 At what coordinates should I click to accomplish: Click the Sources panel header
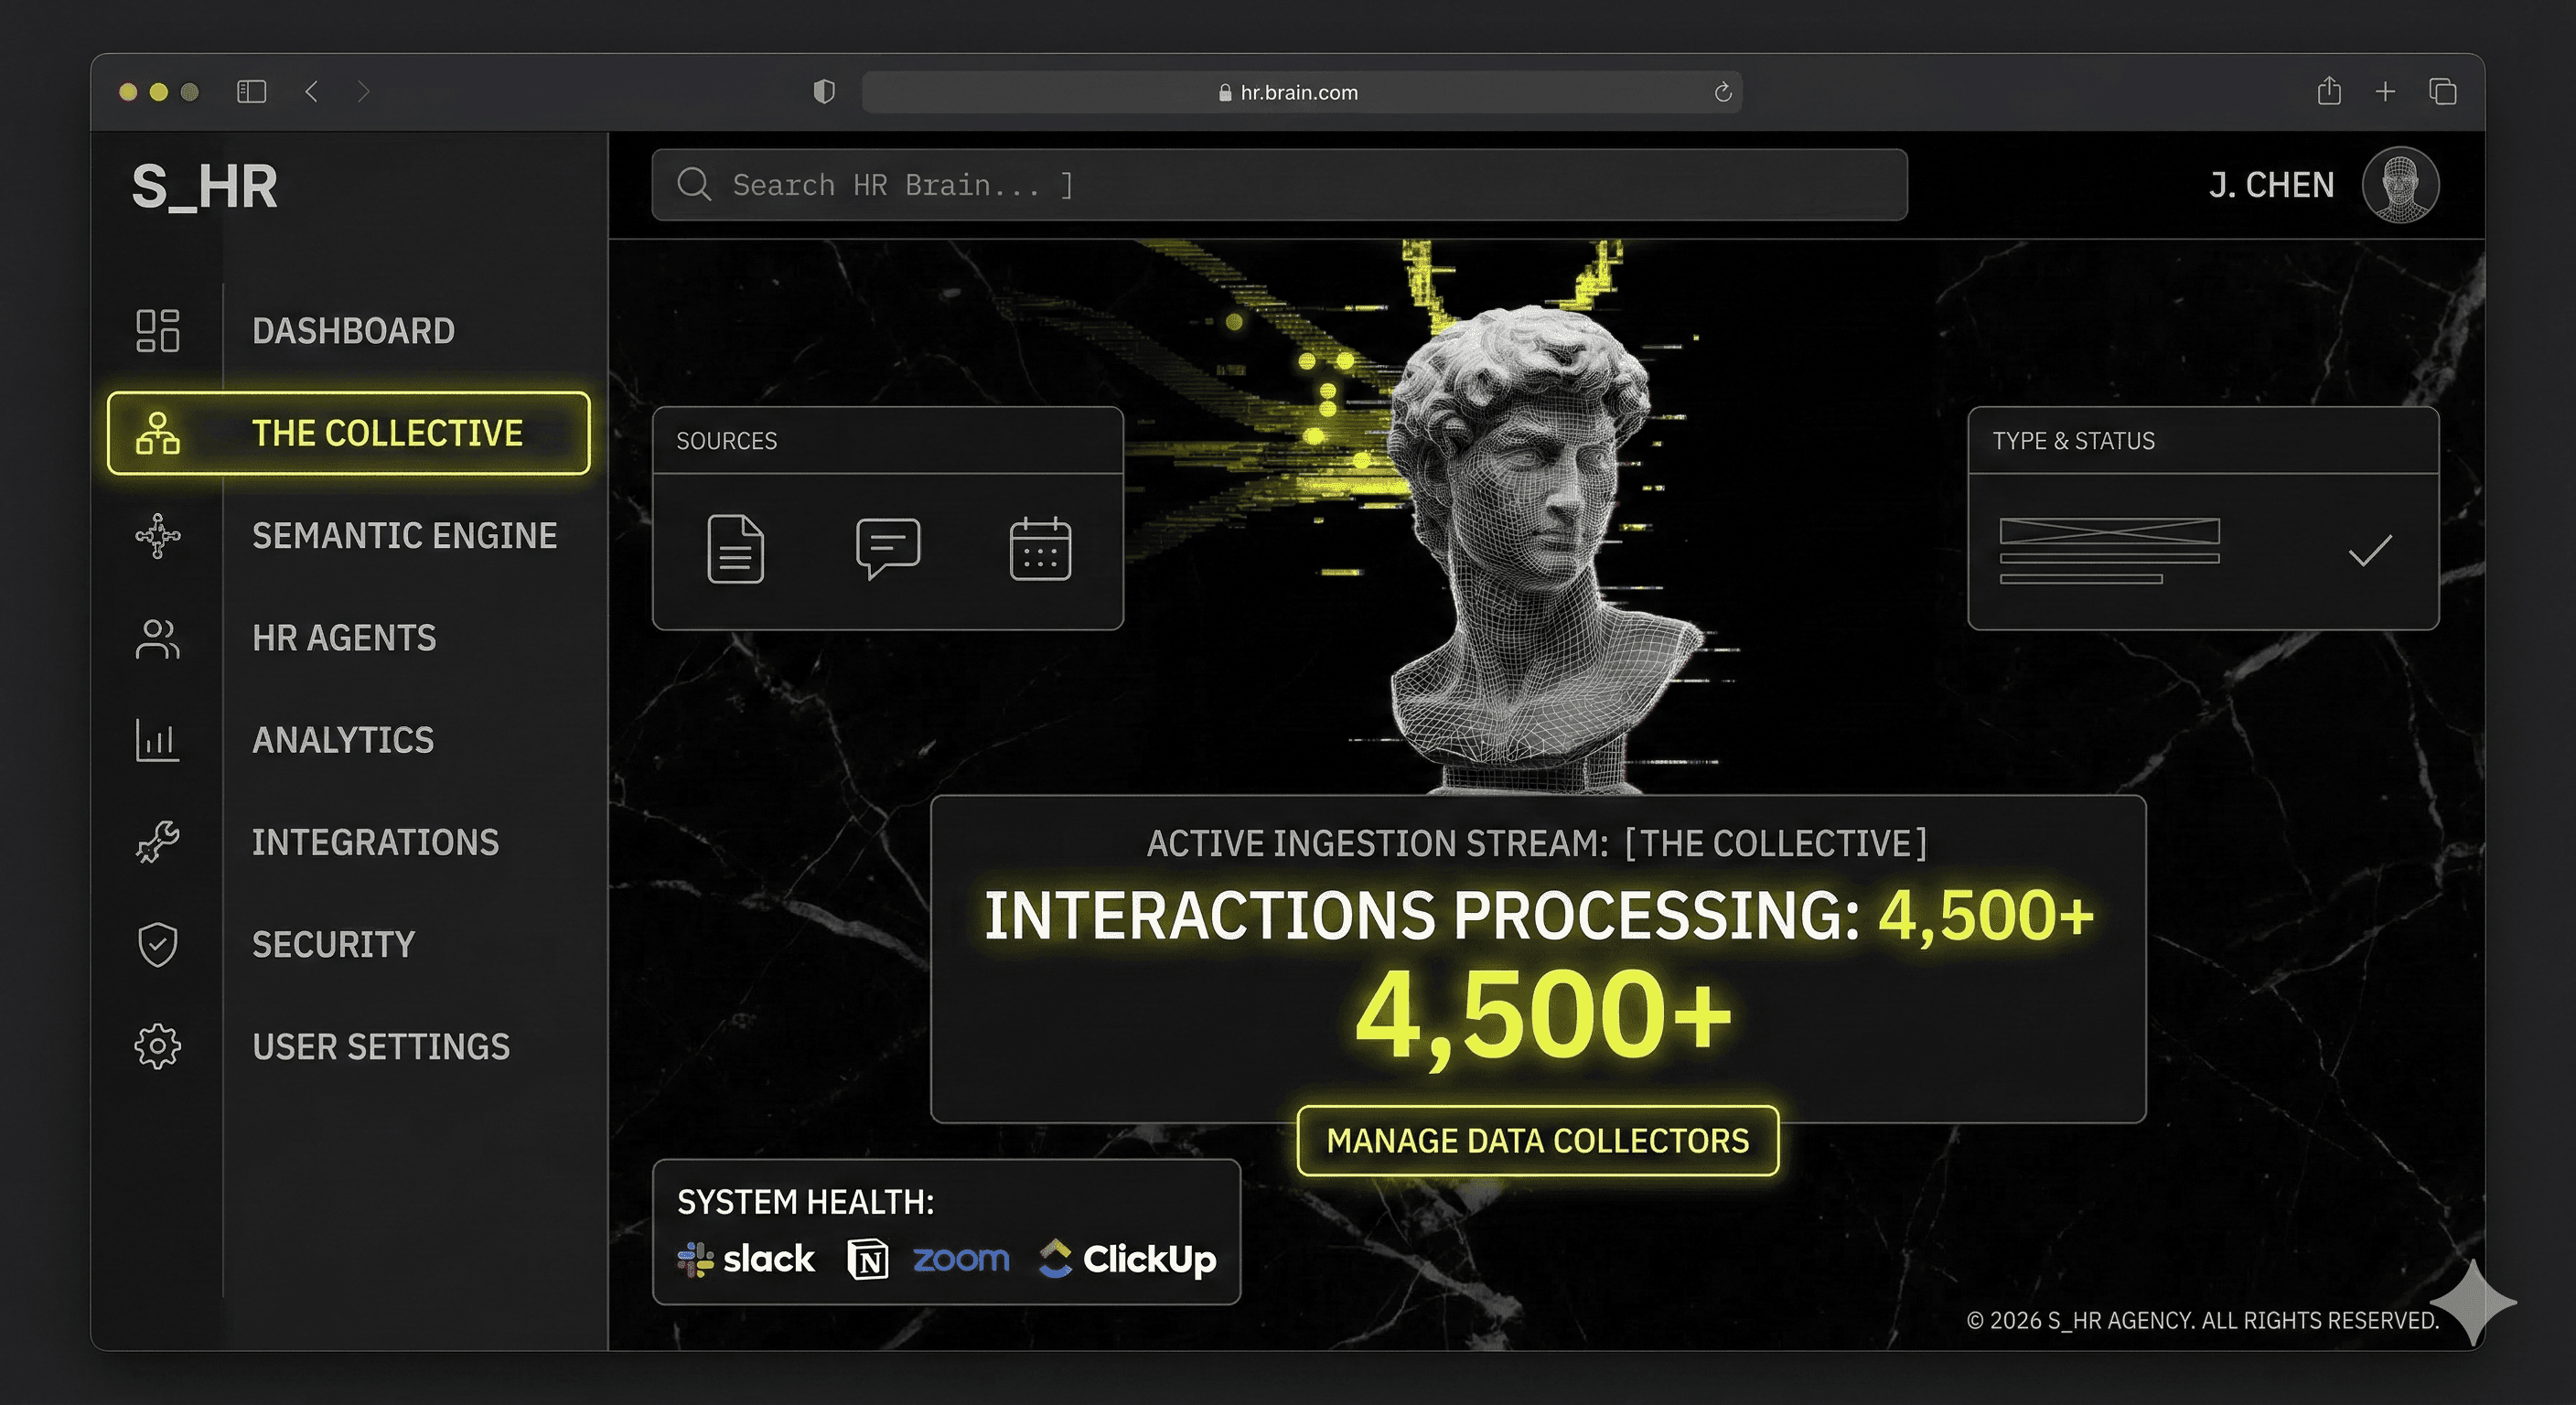tap(888, 441)
